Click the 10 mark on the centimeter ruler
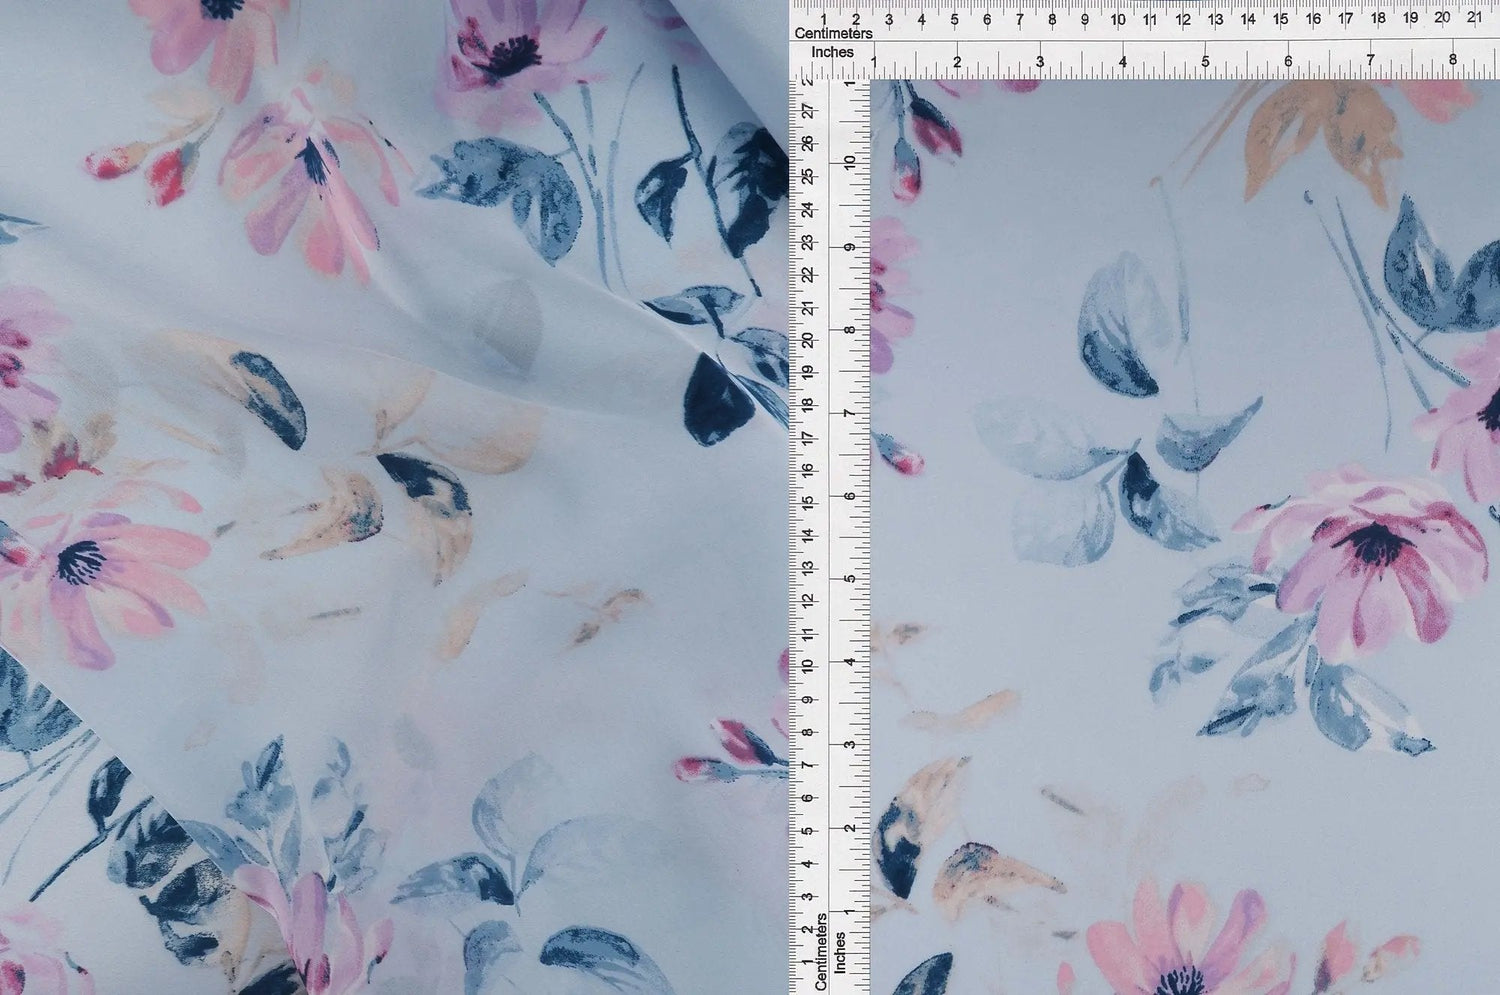Viewport: 1500px width, 995px height. (x=1119, y=17)
